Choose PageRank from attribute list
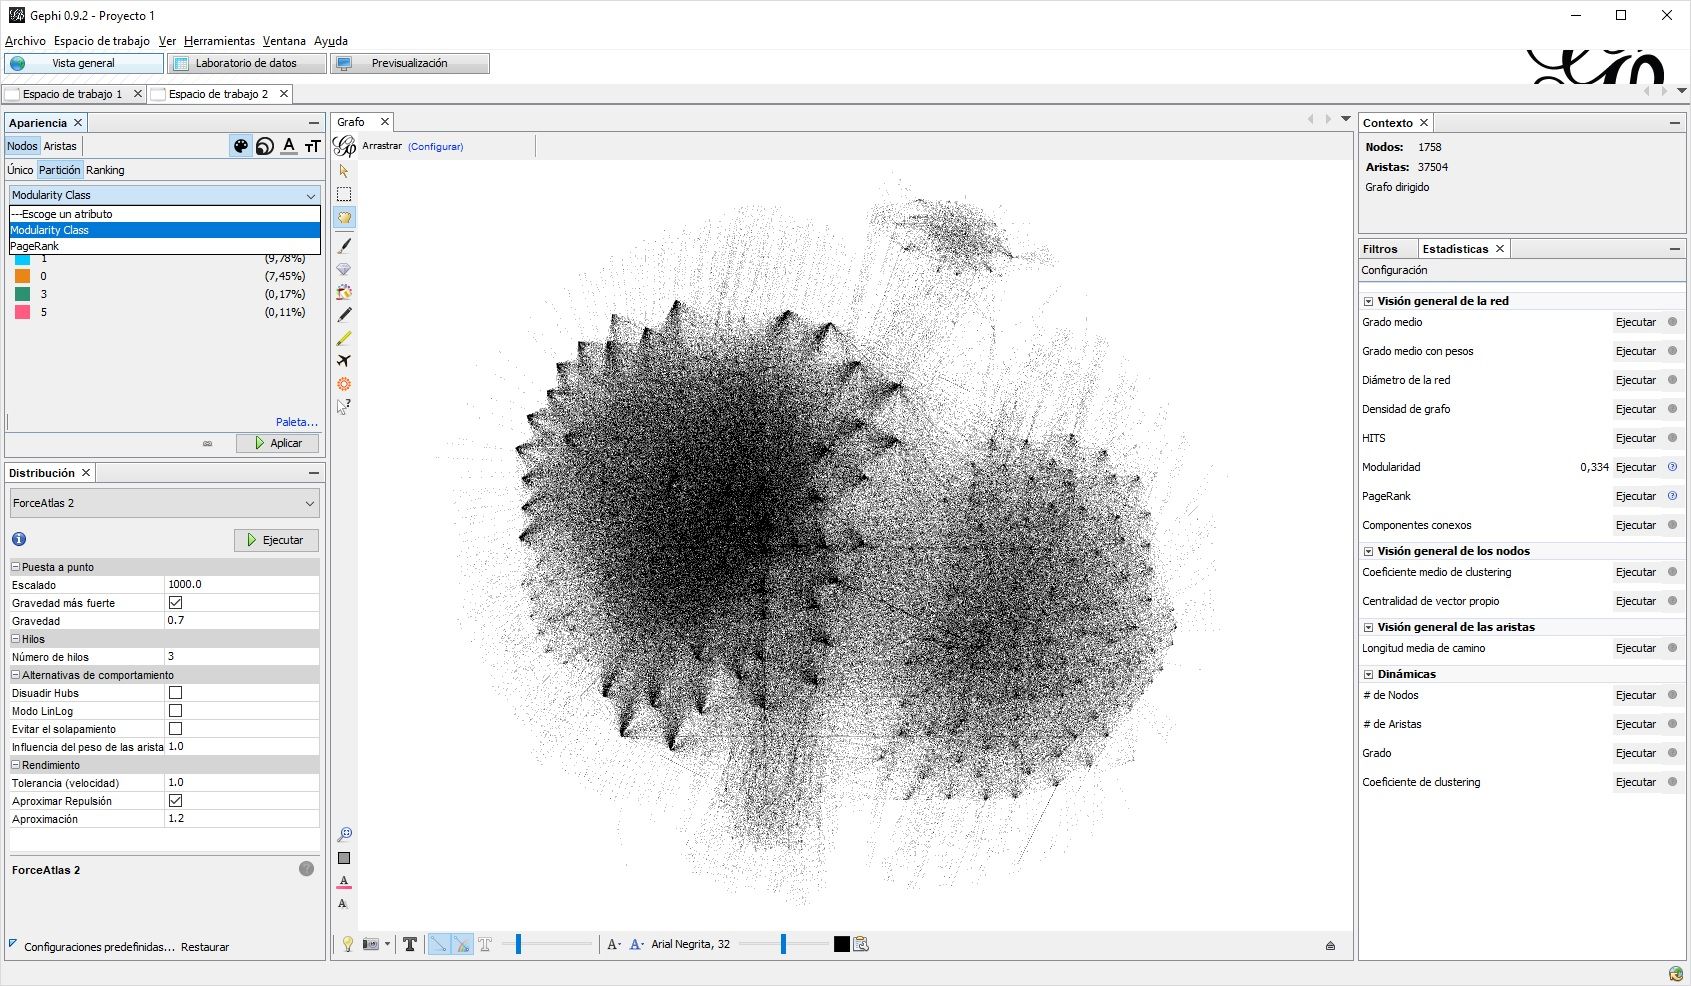1691x986 pixels. (x=164, y=246)
